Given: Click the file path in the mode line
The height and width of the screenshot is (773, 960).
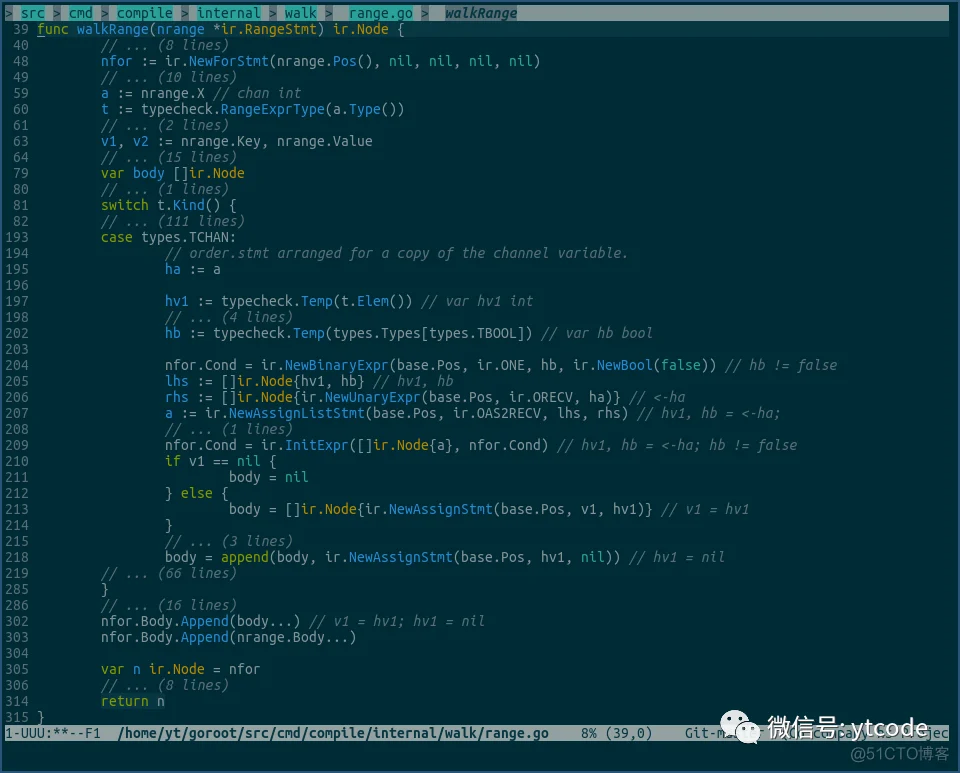Looking at the screenshot, I should (x=333, y=733).
